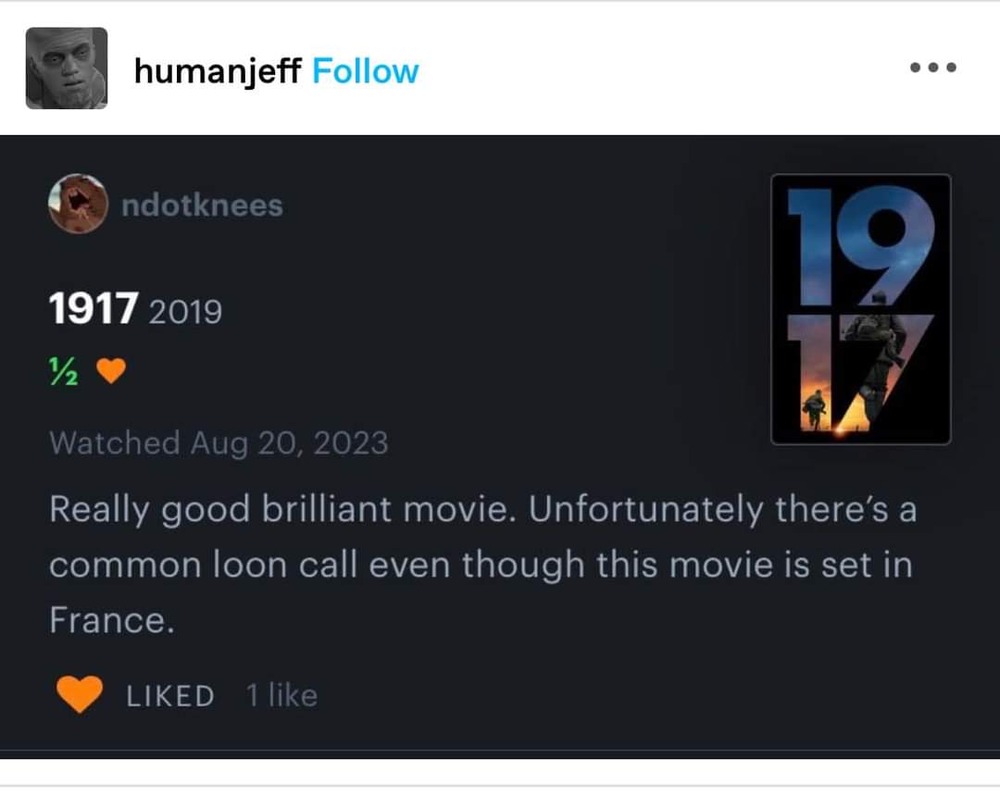Click ndotknees' round profile picture
The image size is (1000, 796).
[78, 204]
